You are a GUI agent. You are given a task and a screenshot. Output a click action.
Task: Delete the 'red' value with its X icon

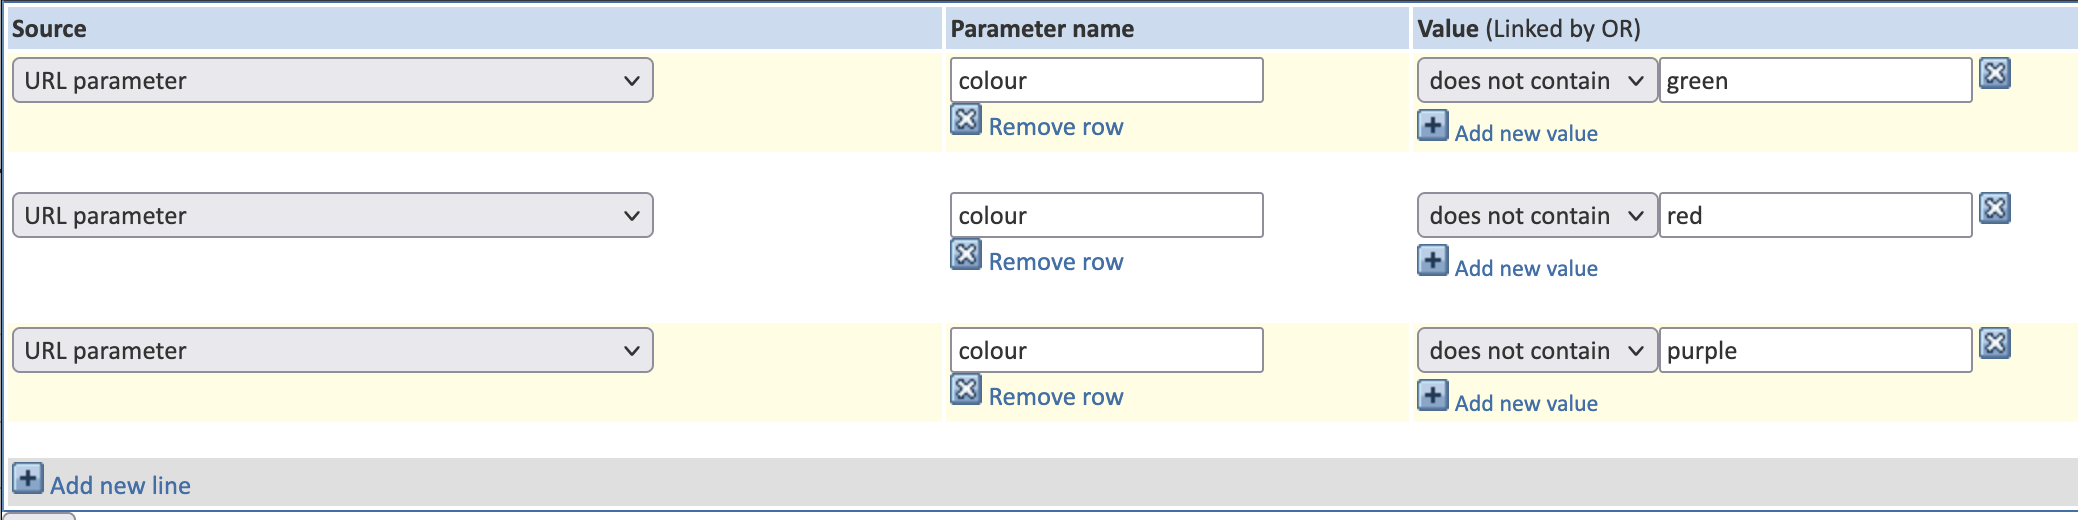coord(1995,208)
